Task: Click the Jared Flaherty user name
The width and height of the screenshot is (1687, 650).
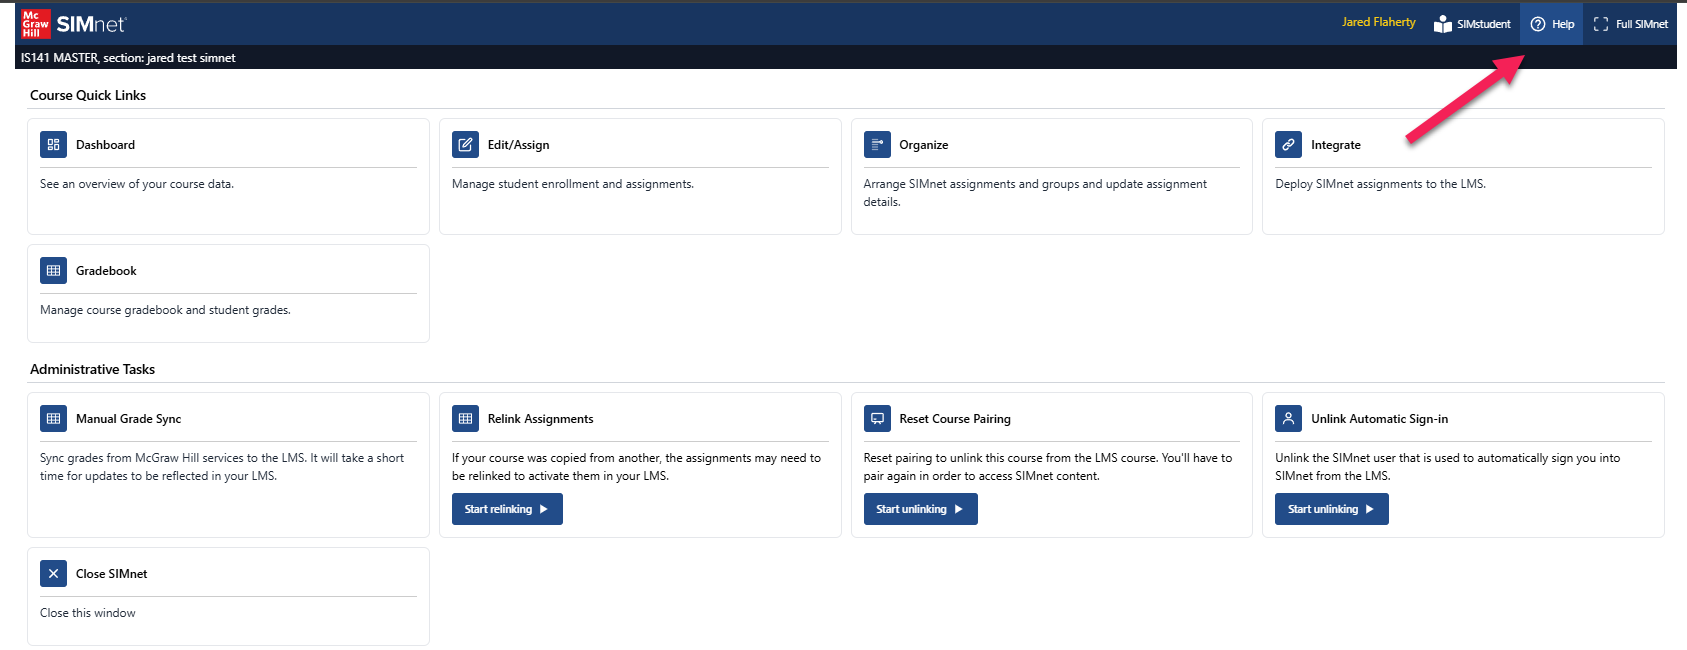Action: 1378,22
